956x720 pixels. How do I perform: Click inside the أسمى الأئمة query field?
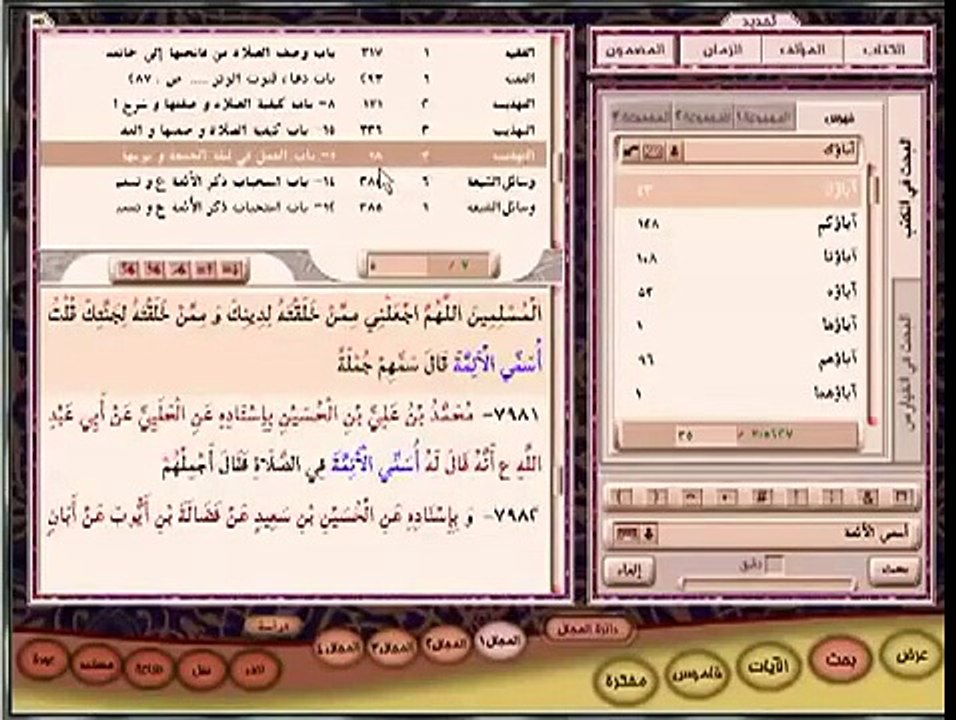pos(787,534)
